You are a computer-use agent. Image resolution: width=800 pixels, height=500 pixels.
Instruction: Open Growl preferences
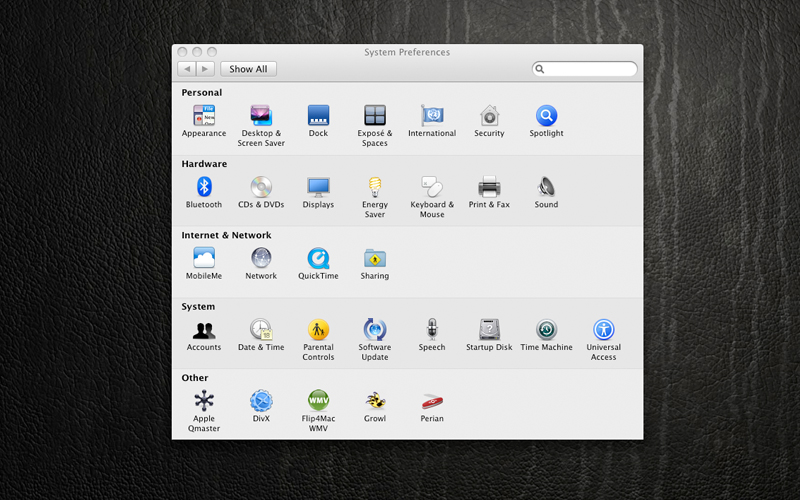pyautogui.click(x=374, y=401)
